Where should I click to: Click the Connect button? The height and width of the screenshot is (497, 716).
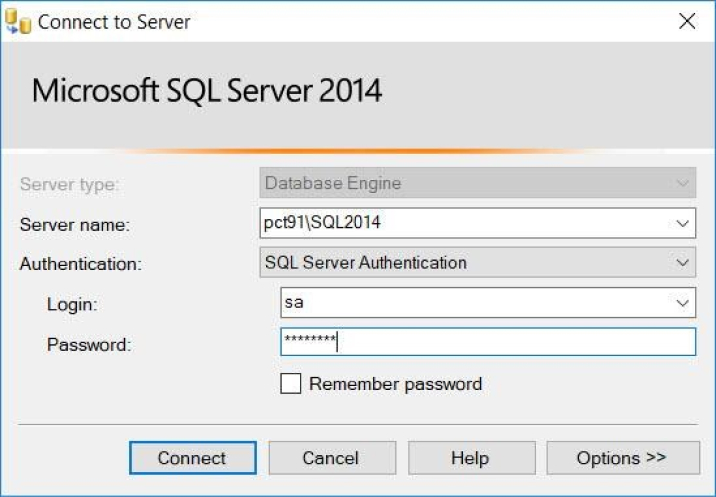click(193, 458)
